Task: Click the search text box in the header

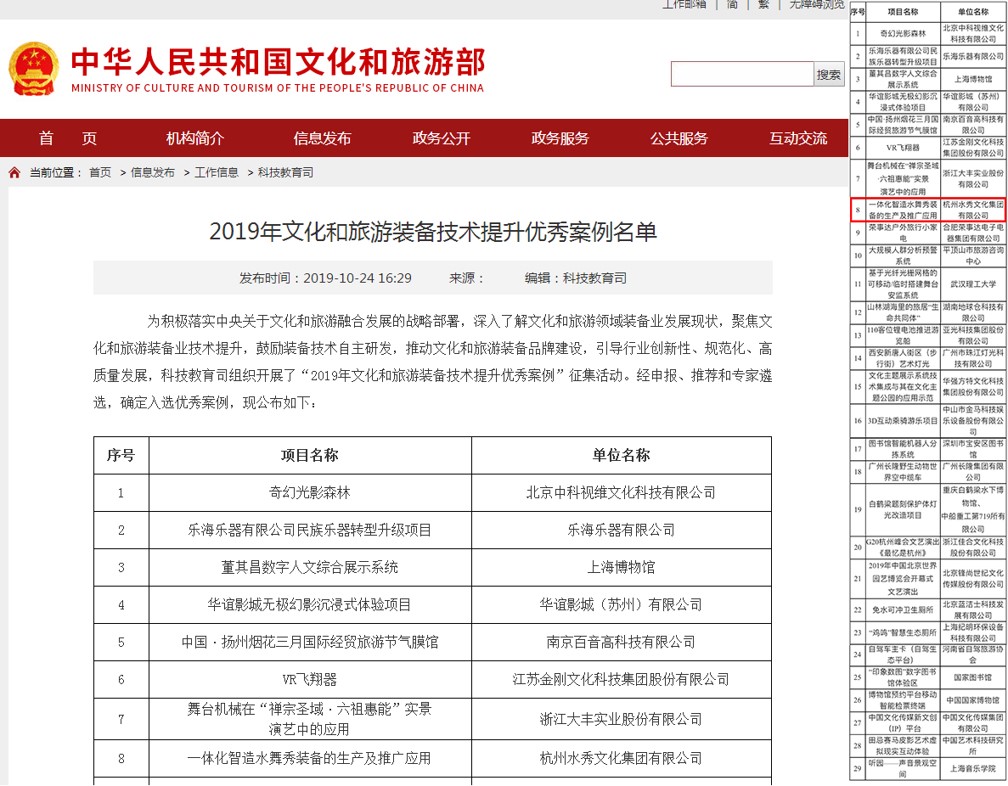Action: pyautogui.click(x=742, y=74)
